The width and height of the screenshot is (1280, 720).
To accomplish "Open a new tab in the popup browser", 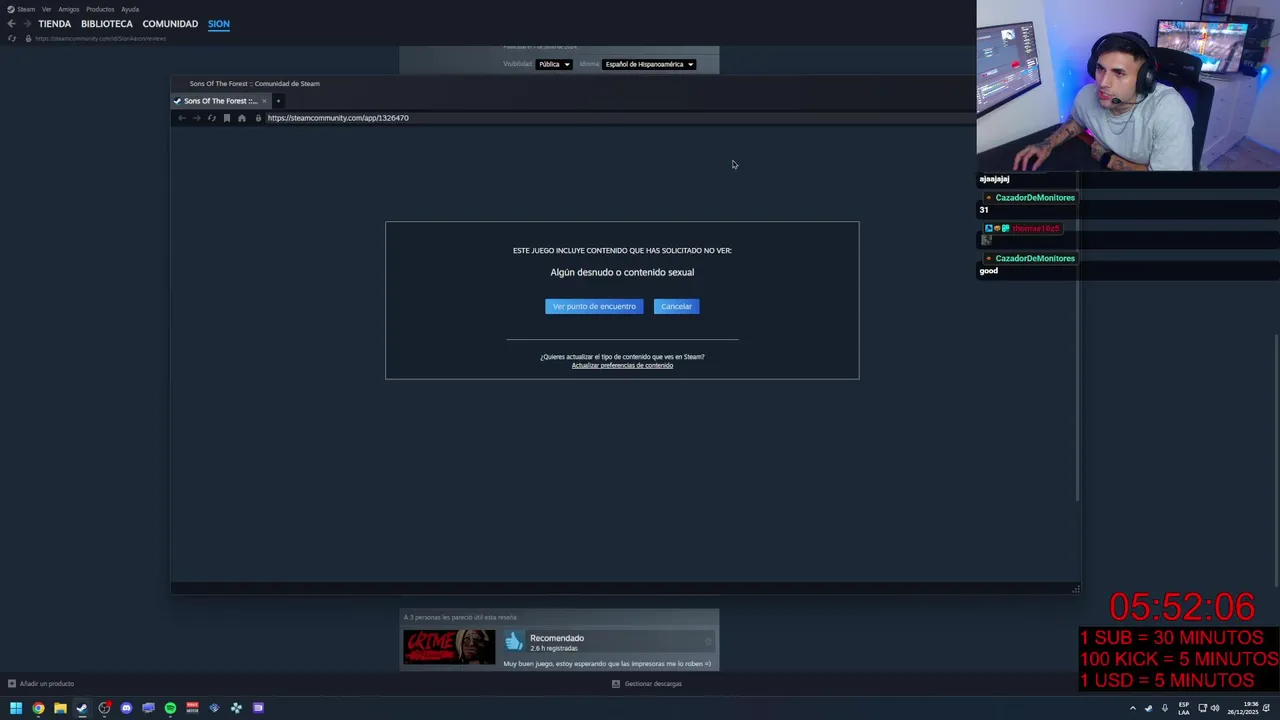I will (x=278, y=101).
